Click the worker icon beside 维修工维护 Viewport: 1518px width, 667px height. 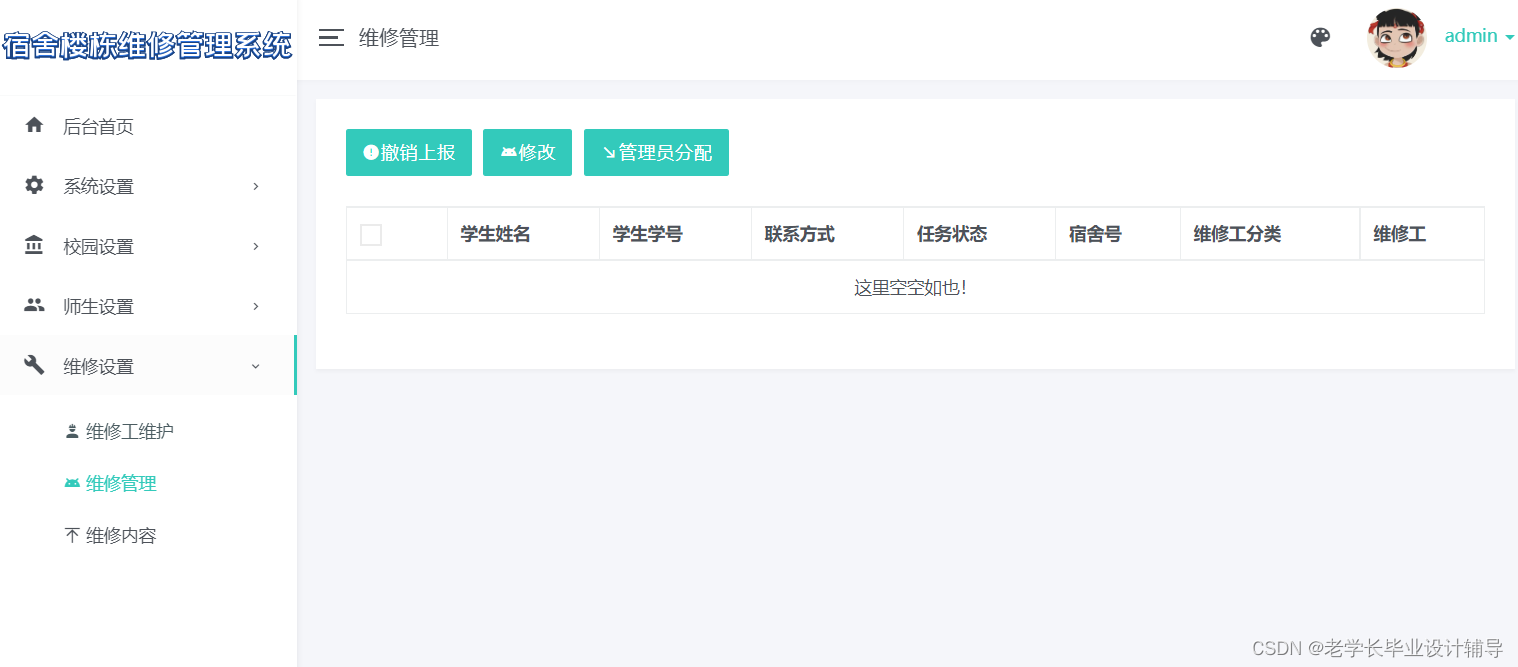pos(72,432)
